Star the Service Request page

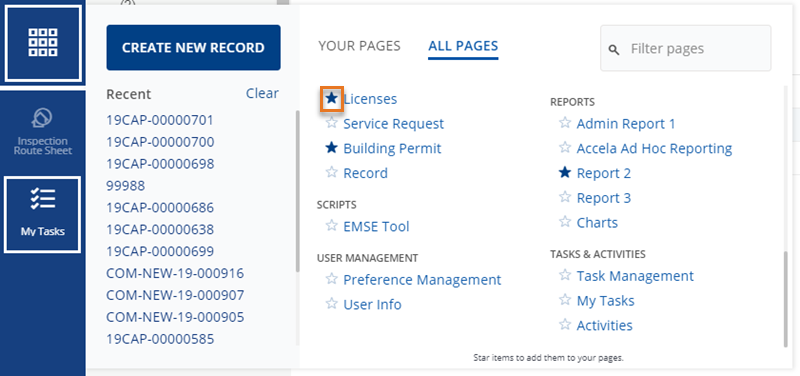click(x=332, y=123)
